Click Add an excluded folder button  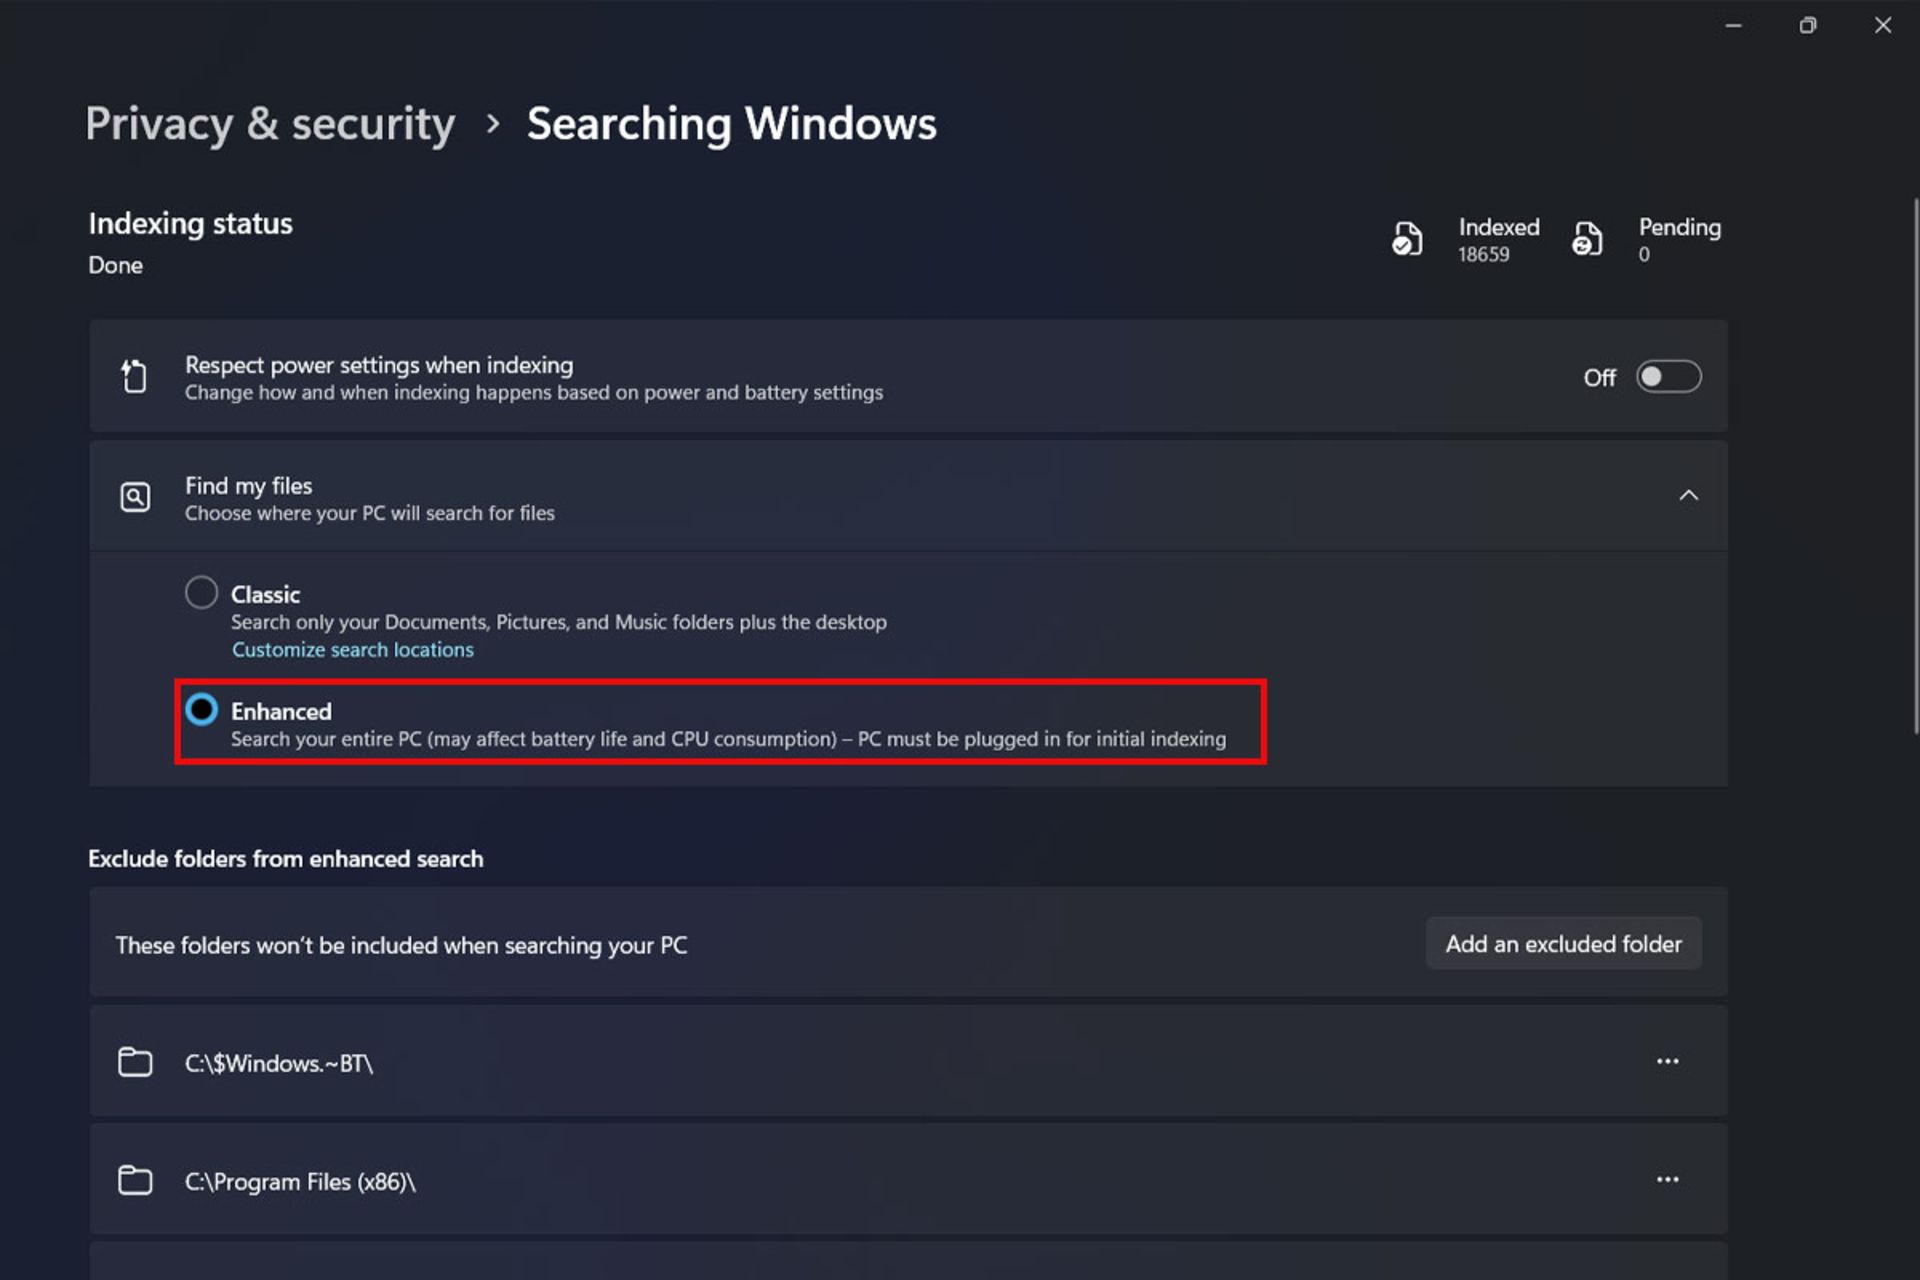pos(1563,944)
